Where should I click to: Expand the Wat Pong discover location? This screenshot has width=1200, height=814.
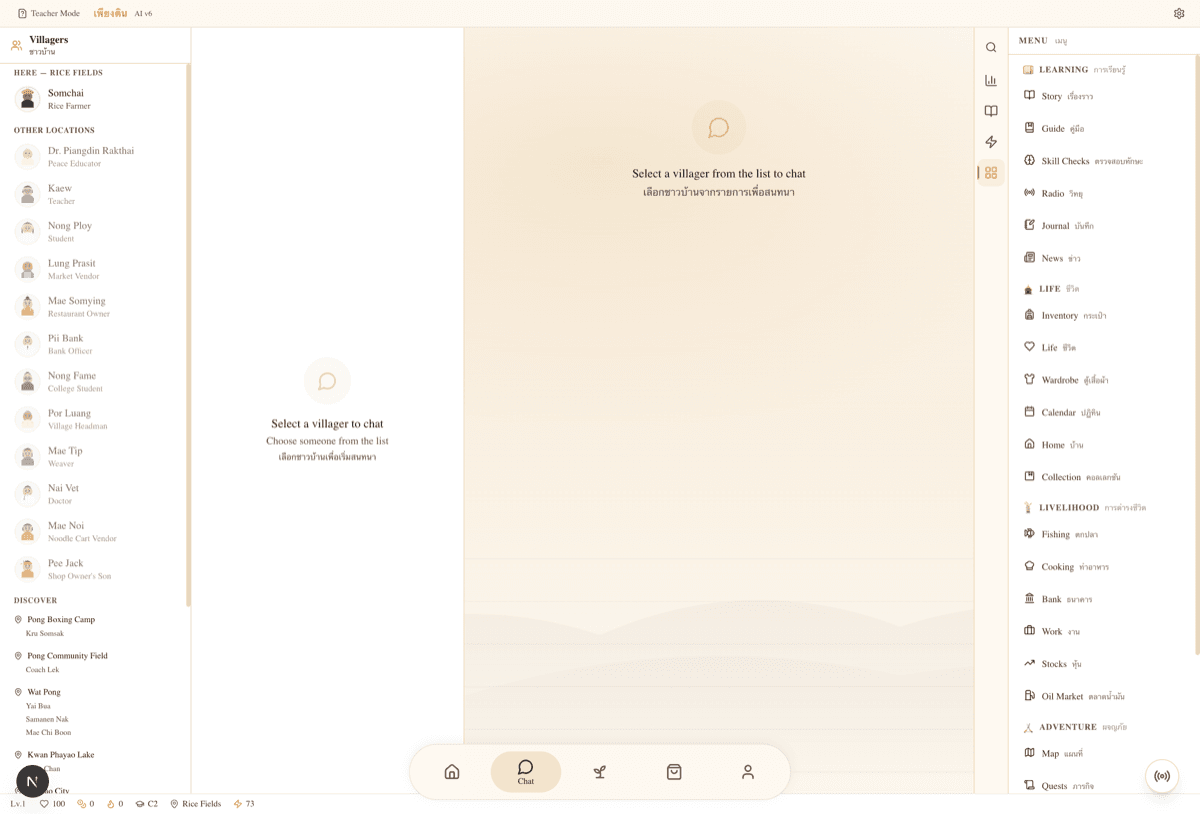coord(41,691)
